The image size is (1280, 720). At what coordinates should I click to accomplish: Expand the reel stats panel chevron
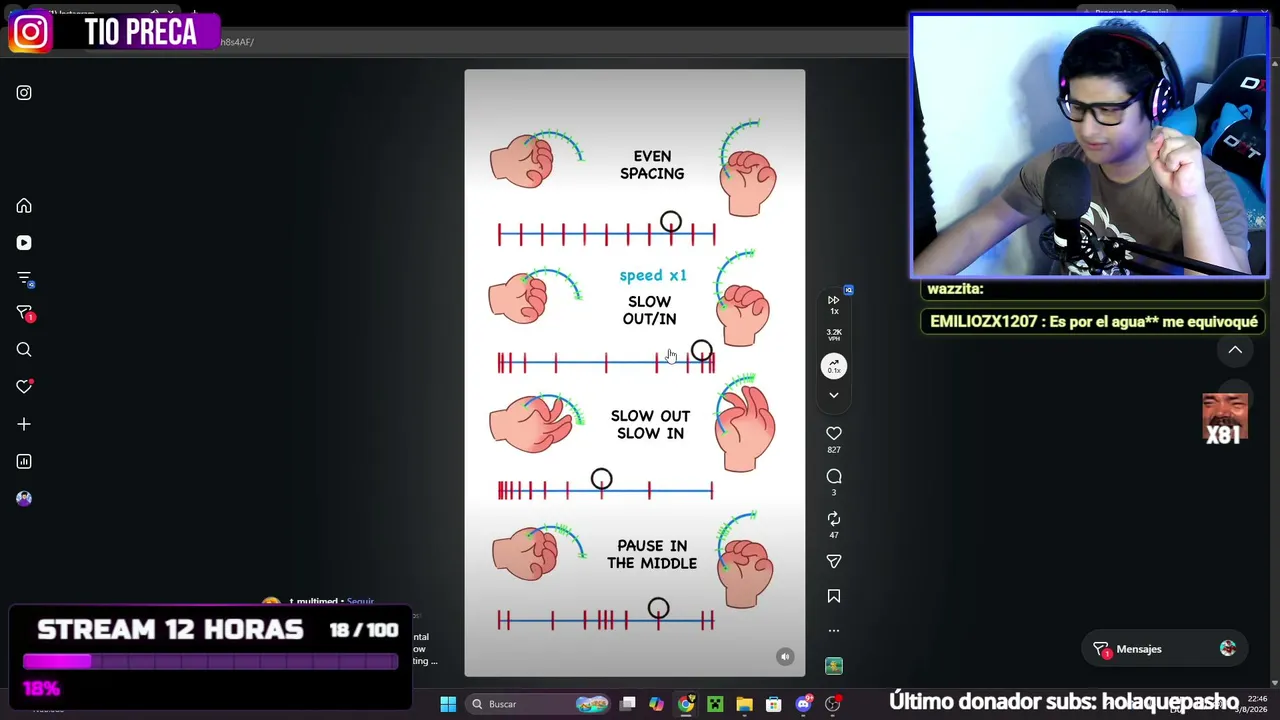(x=834, y=396)
